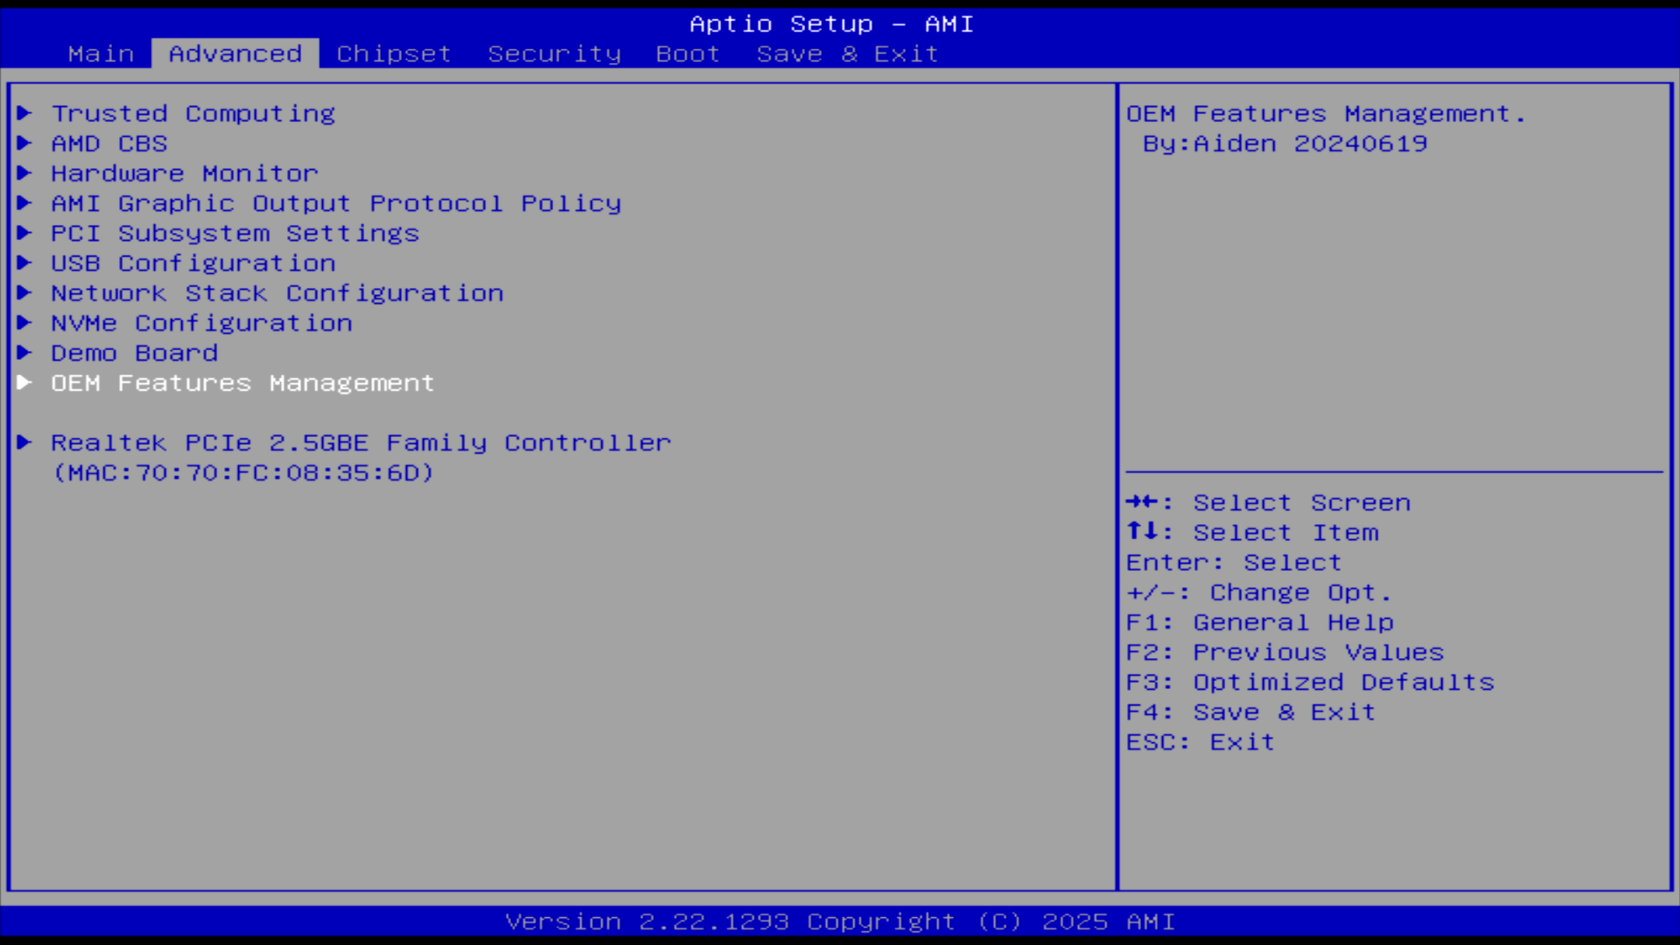Click arrow beside Hardware Monitor
Screen dimensions: 1680x945
coord(25,173)
